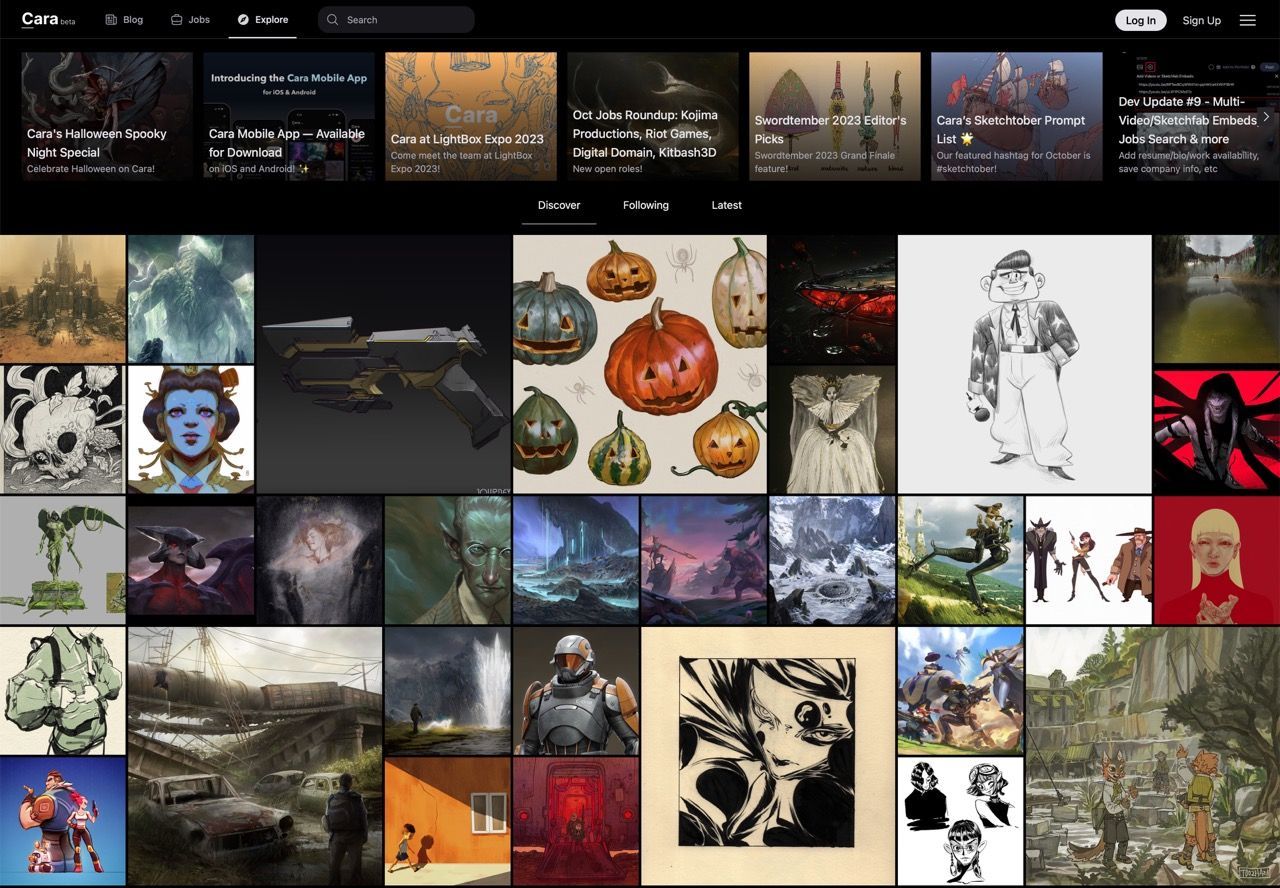Image resolution: width=1280 pixels, height=888 pixels.
Task: Open Cara's Halloween Spooky Night Special card
Action: click(107, 116)
